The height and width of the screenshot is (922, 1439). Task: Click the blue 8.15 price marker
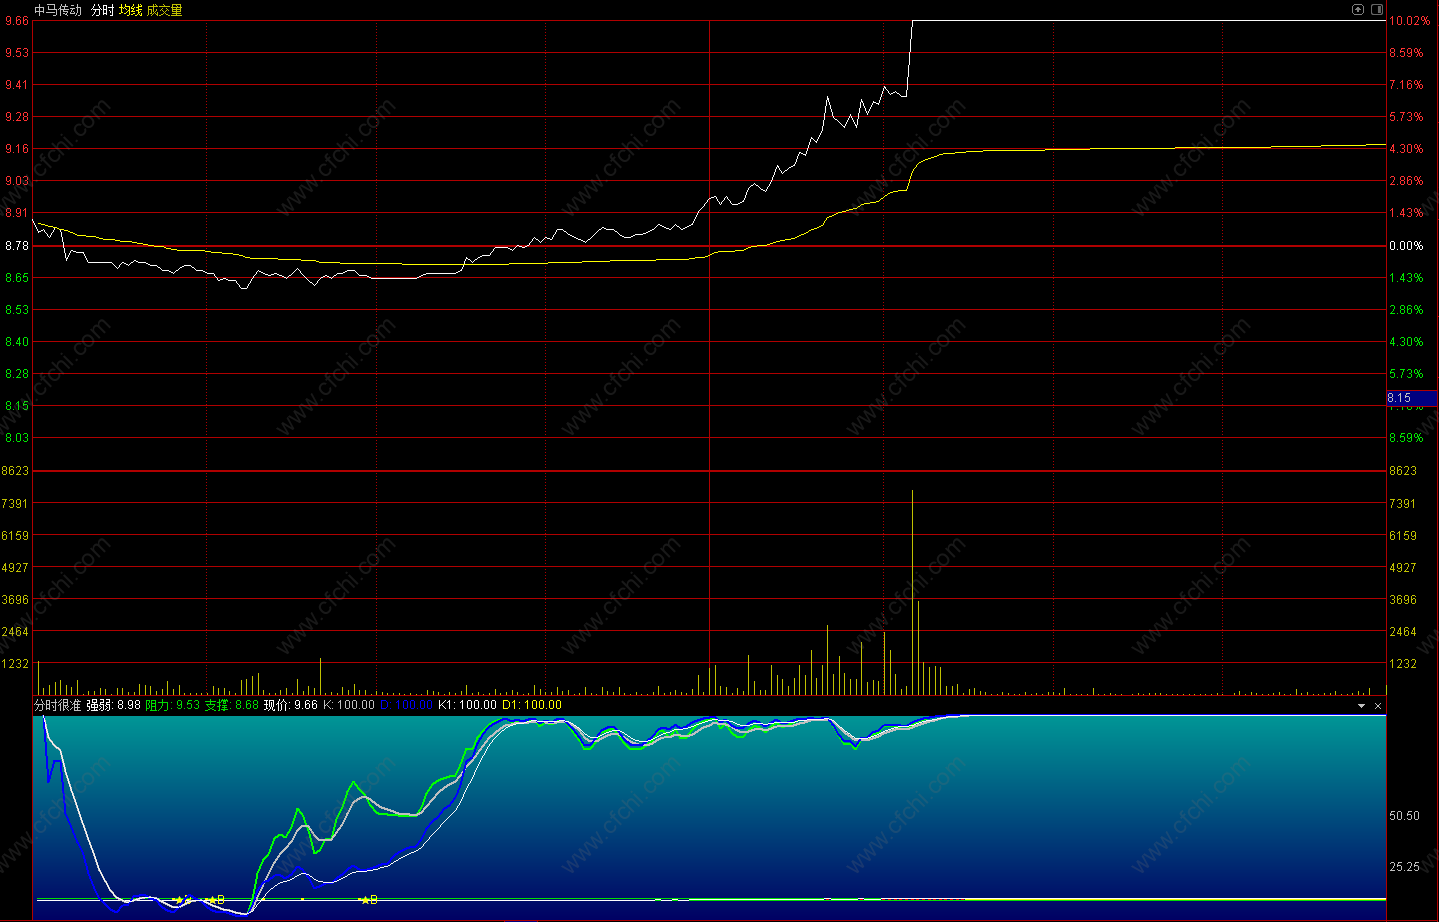pos(1412,398)
